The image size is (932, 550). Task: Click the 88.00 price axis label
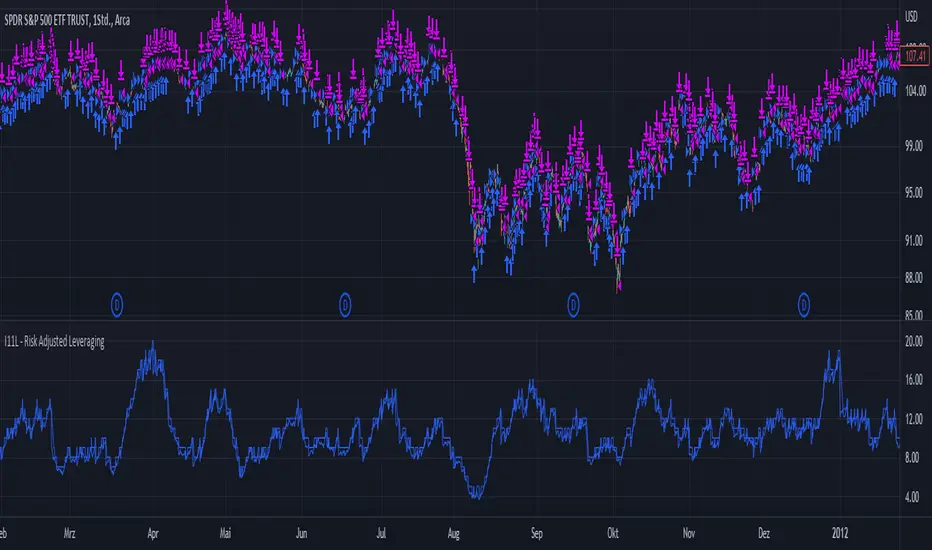(914, 278)
